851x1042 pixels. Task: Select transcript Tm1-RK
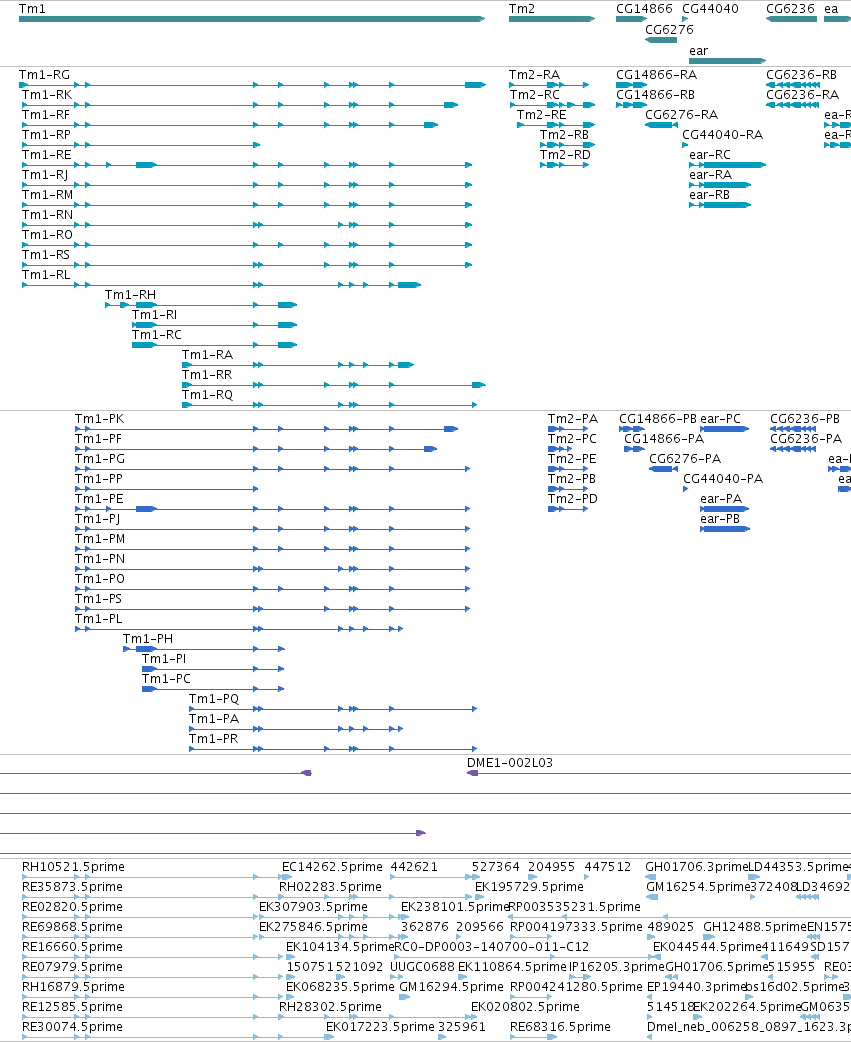point(240,105)
